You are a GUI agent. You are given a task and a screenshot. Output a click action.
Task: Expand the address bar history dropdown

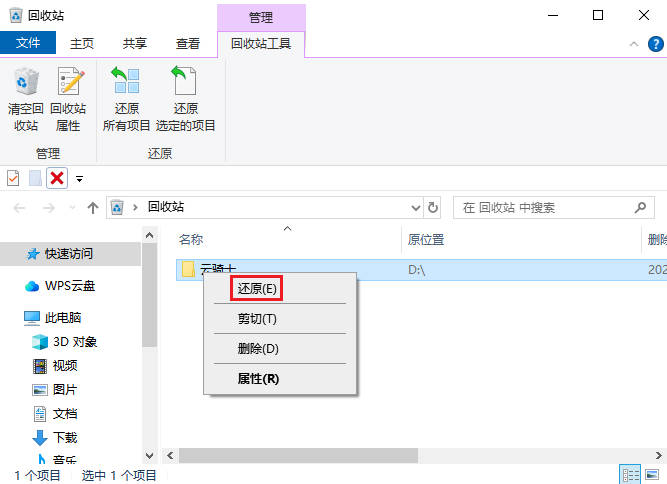(417, 208)
